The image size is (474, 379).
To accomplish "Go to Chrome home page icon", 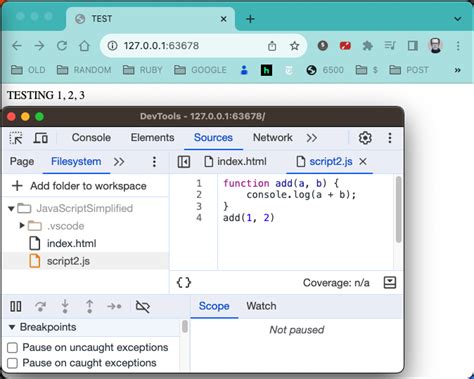I will (84, 46).
